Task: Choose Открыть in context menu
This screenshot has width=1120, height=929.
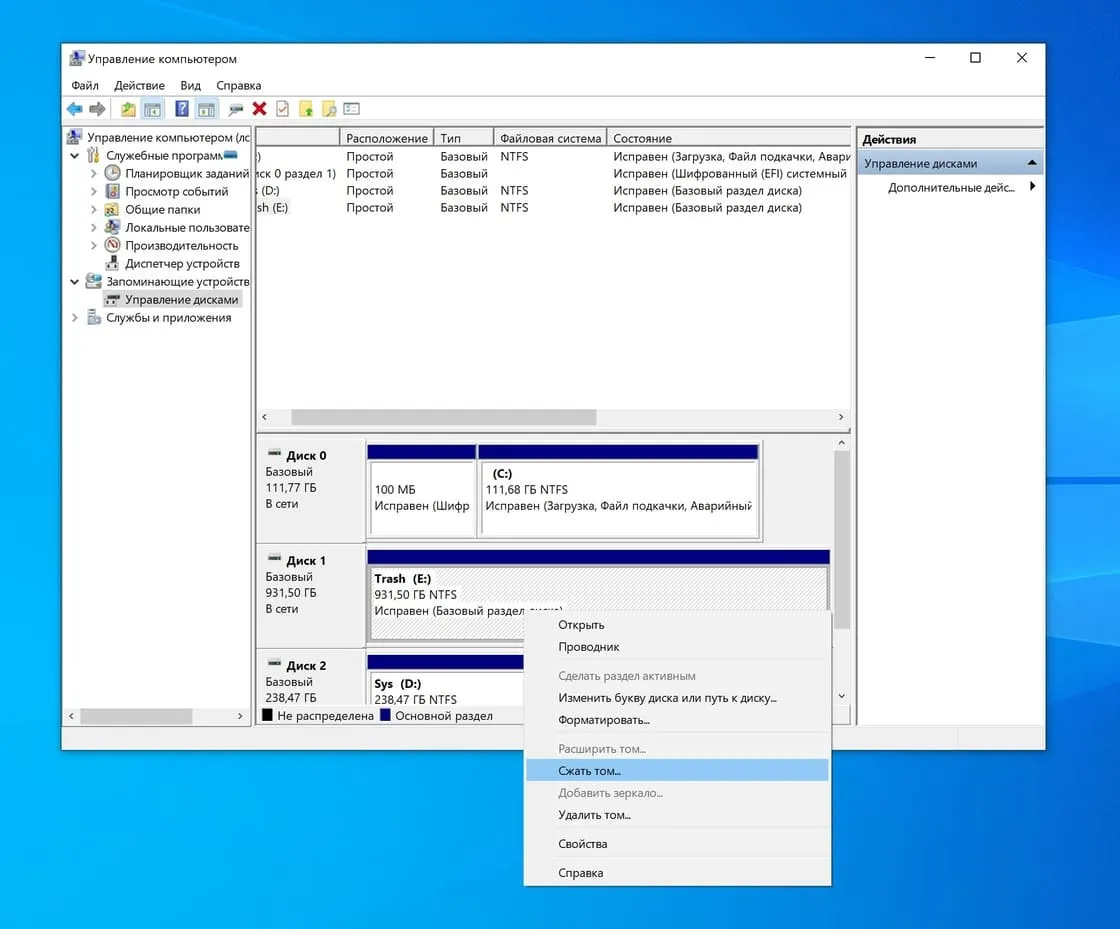Action: point(677,625)
